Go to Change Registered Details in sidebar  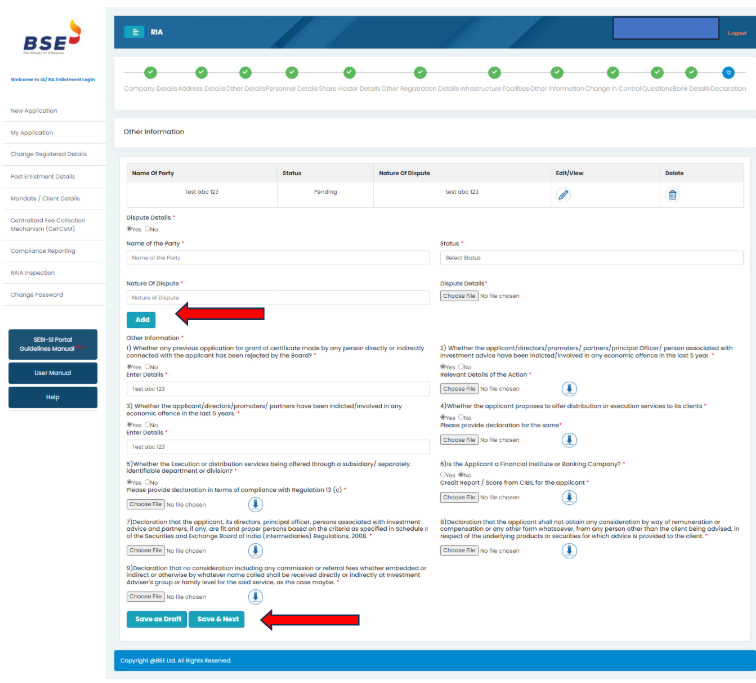coord(48,154)
